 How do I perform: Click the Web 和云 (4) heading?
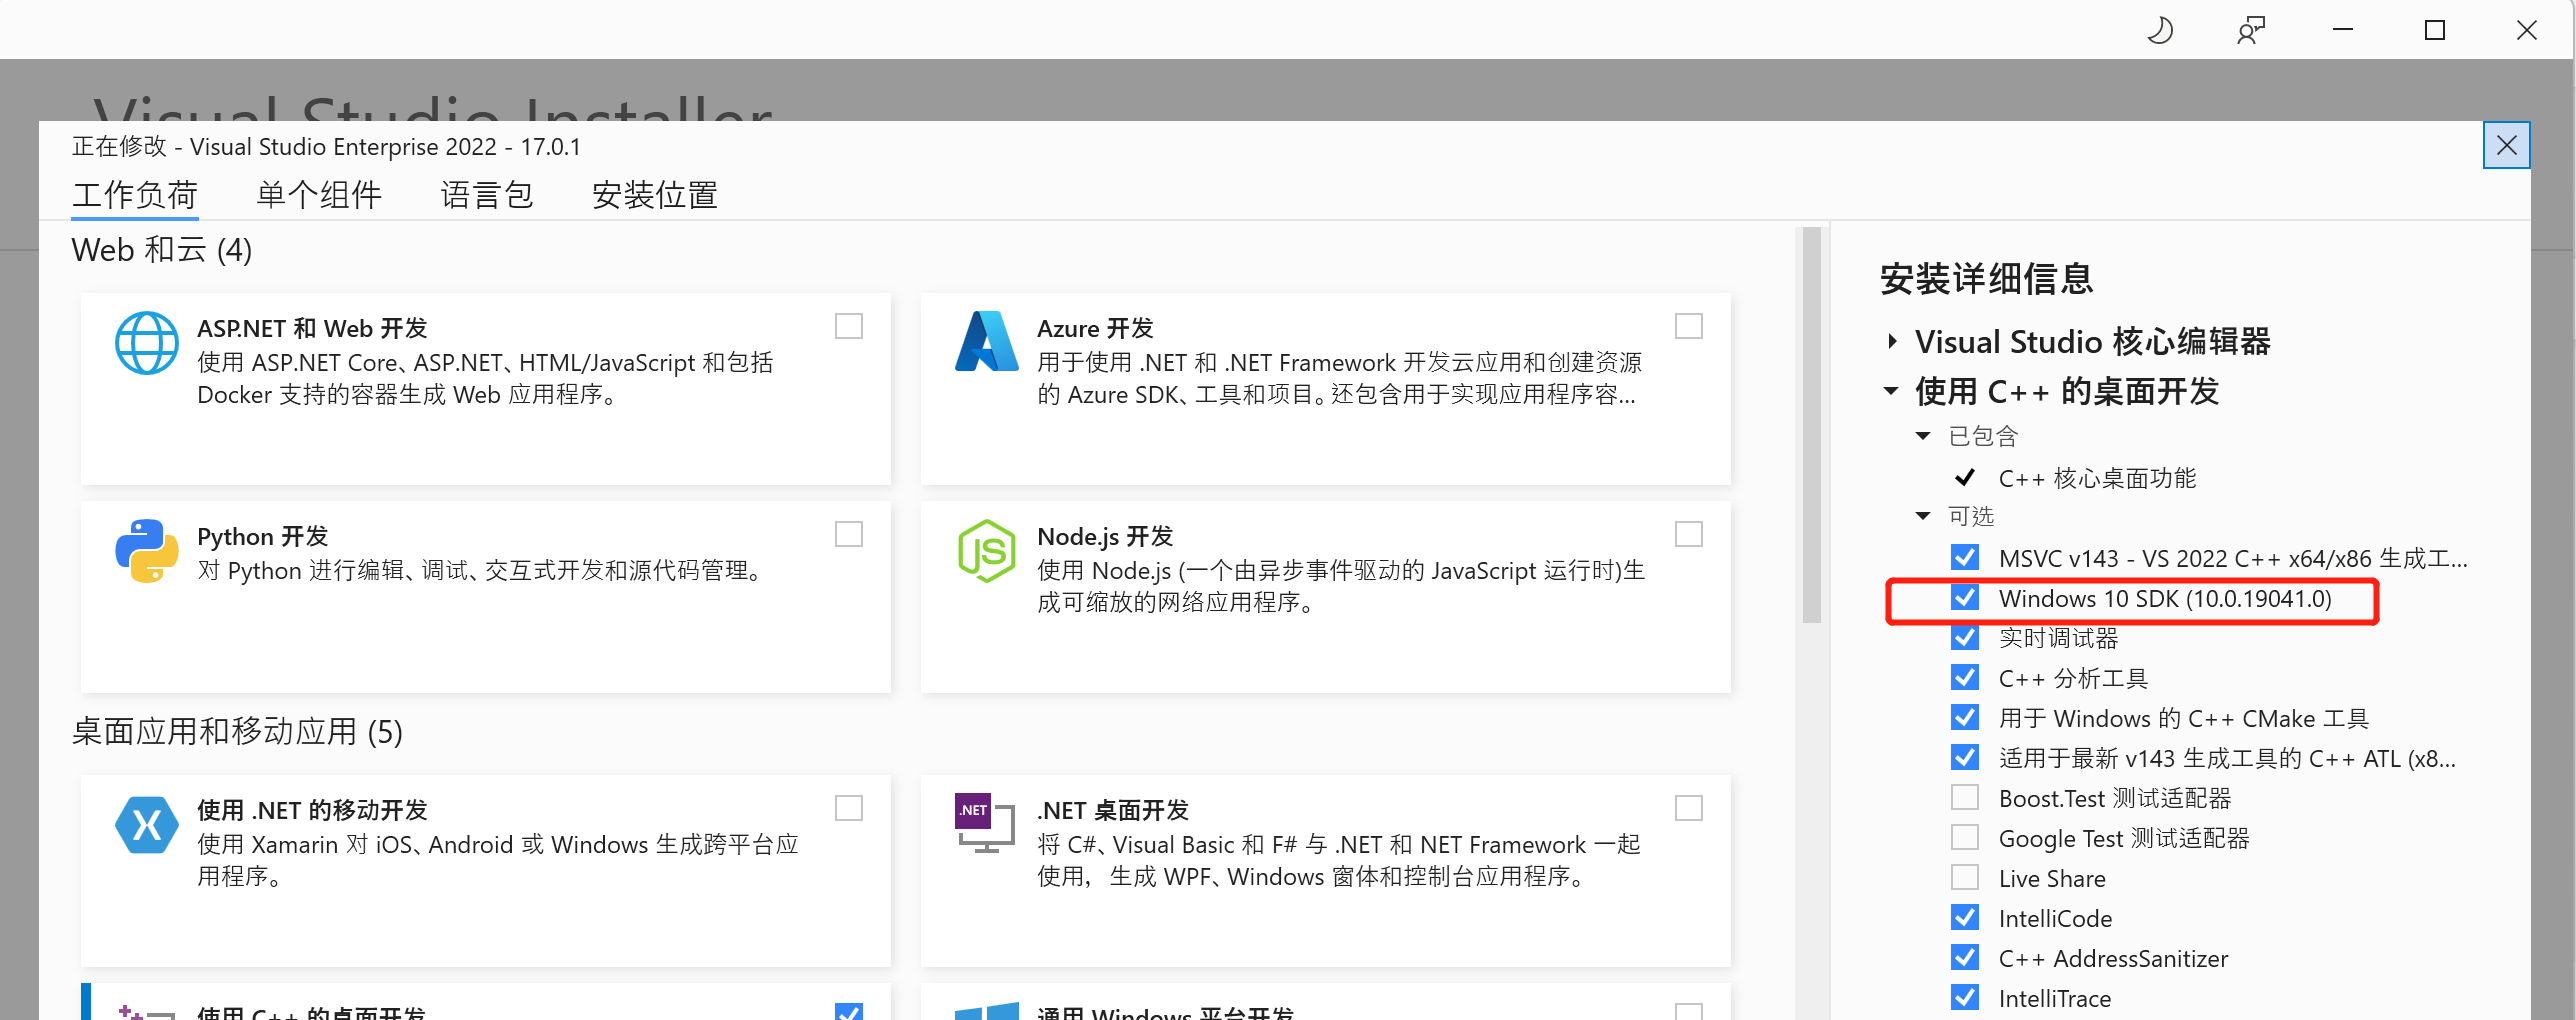point(162,250)
